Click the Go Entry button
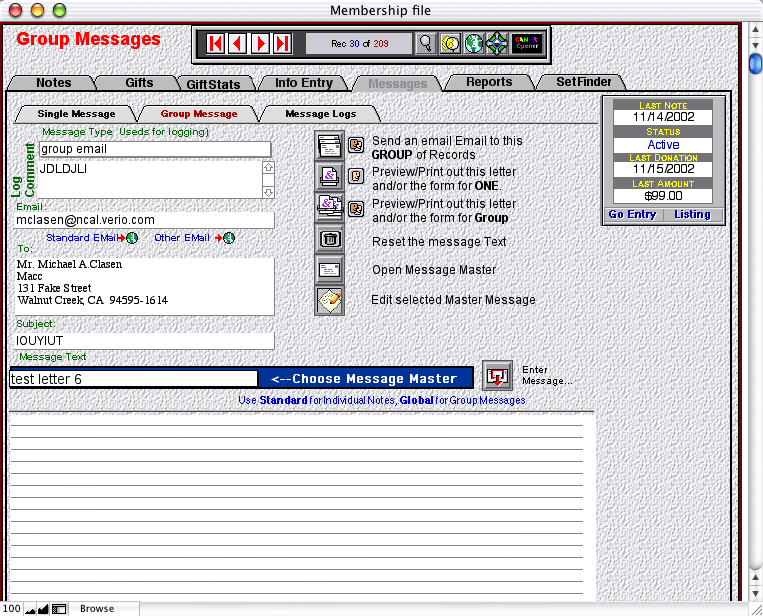Viewport: 763px width, 616px height. click(x=631, y=215)
